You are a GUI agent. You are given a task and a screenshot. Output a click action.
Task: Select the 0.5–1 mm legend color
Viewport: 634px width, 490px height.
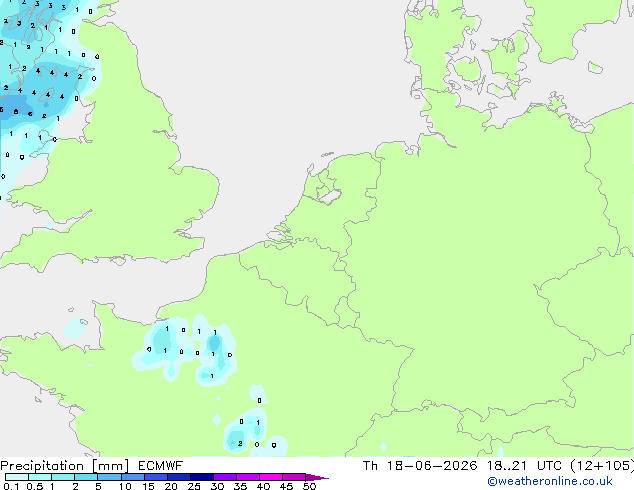coord(40,477)
